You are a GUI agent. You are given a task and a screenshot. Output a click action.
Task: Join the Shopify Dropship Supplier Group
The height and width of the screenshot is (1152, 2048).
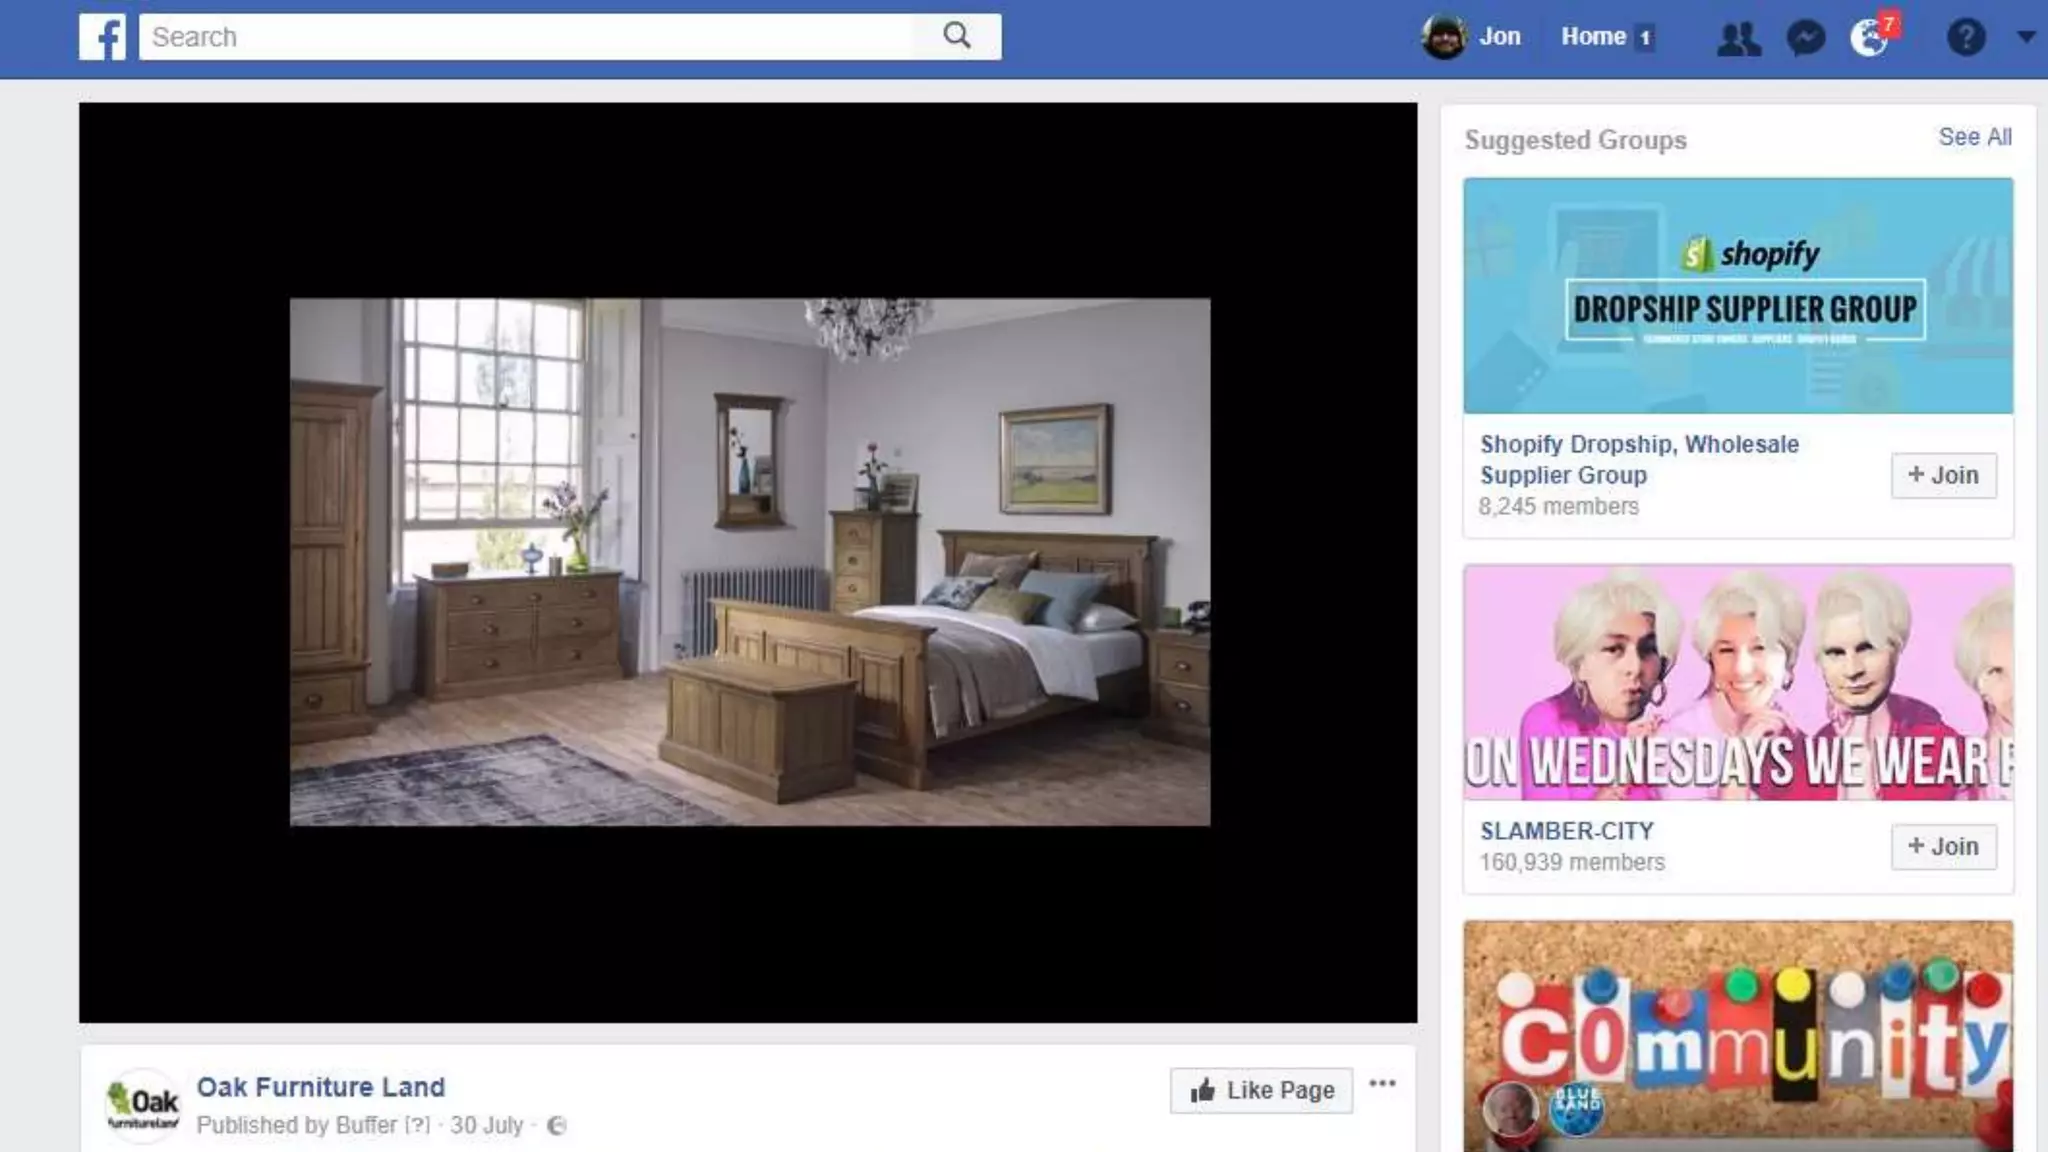1942,475
